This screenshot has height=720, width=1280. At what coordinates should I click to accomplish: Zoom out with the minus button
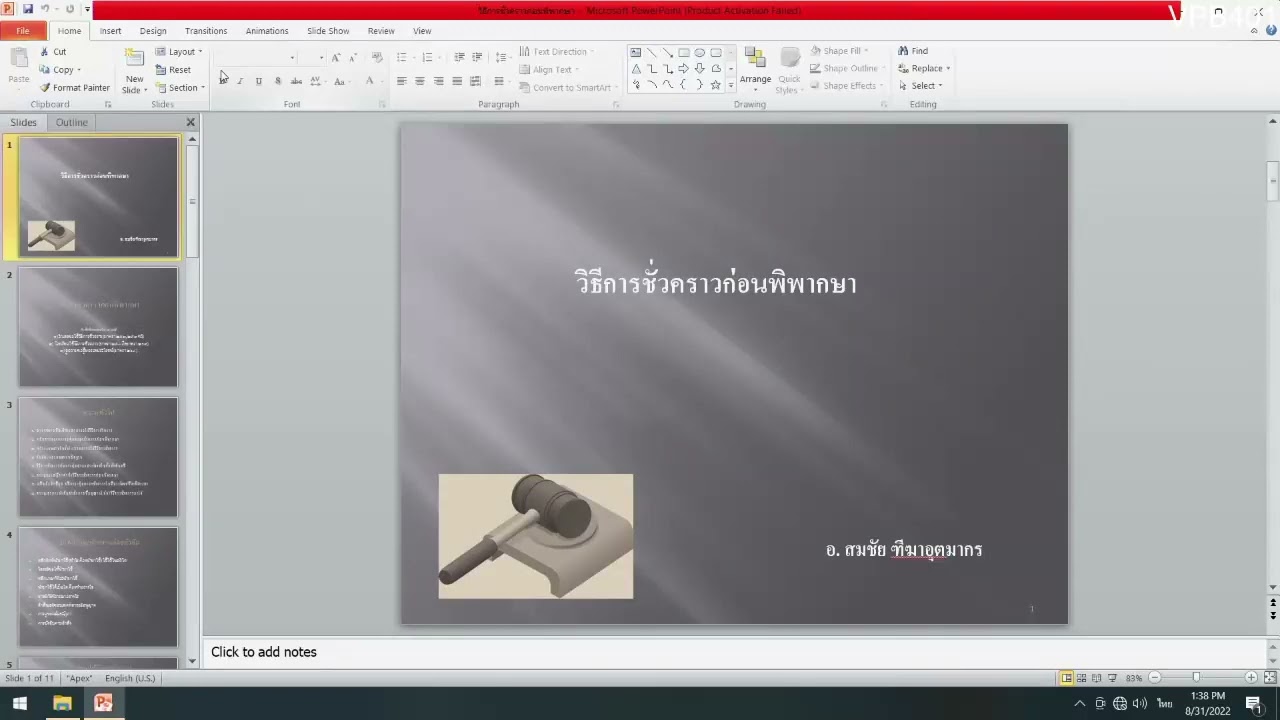click(x=1155, y=678)
